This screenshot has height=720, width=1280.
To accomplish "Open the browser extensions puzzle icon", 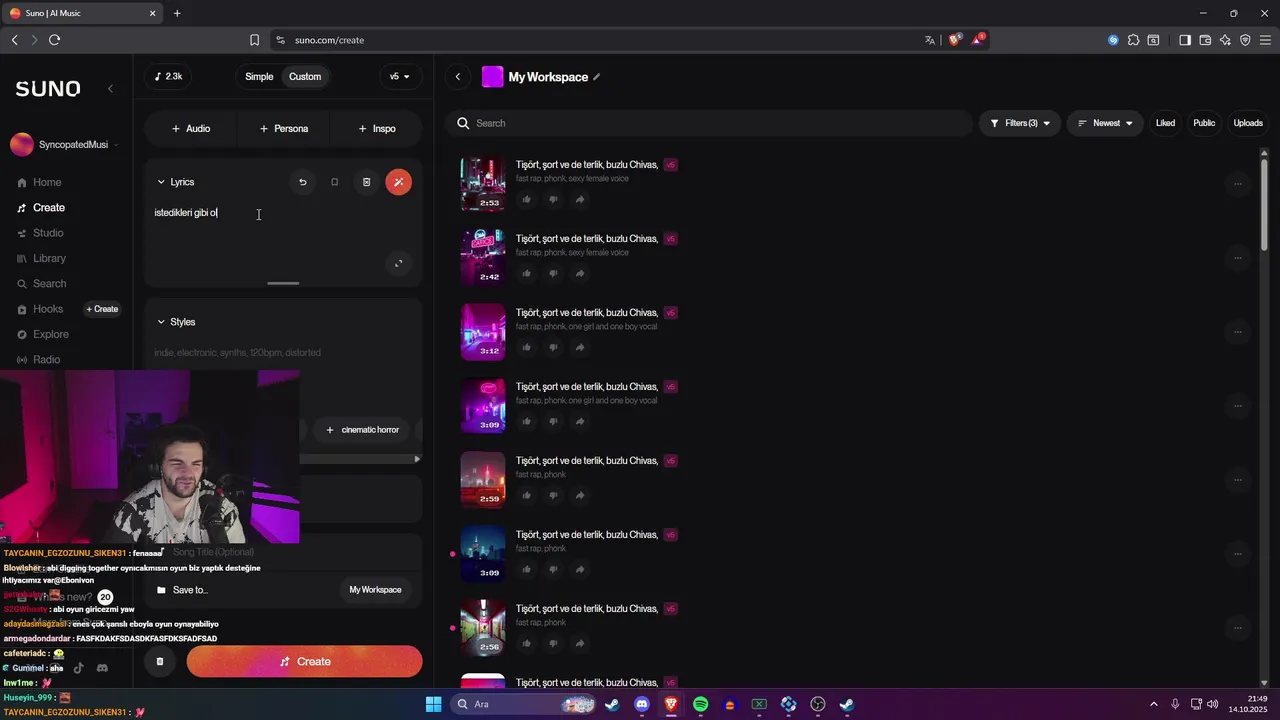I will pyautogui.click(x=1133, y=40).
